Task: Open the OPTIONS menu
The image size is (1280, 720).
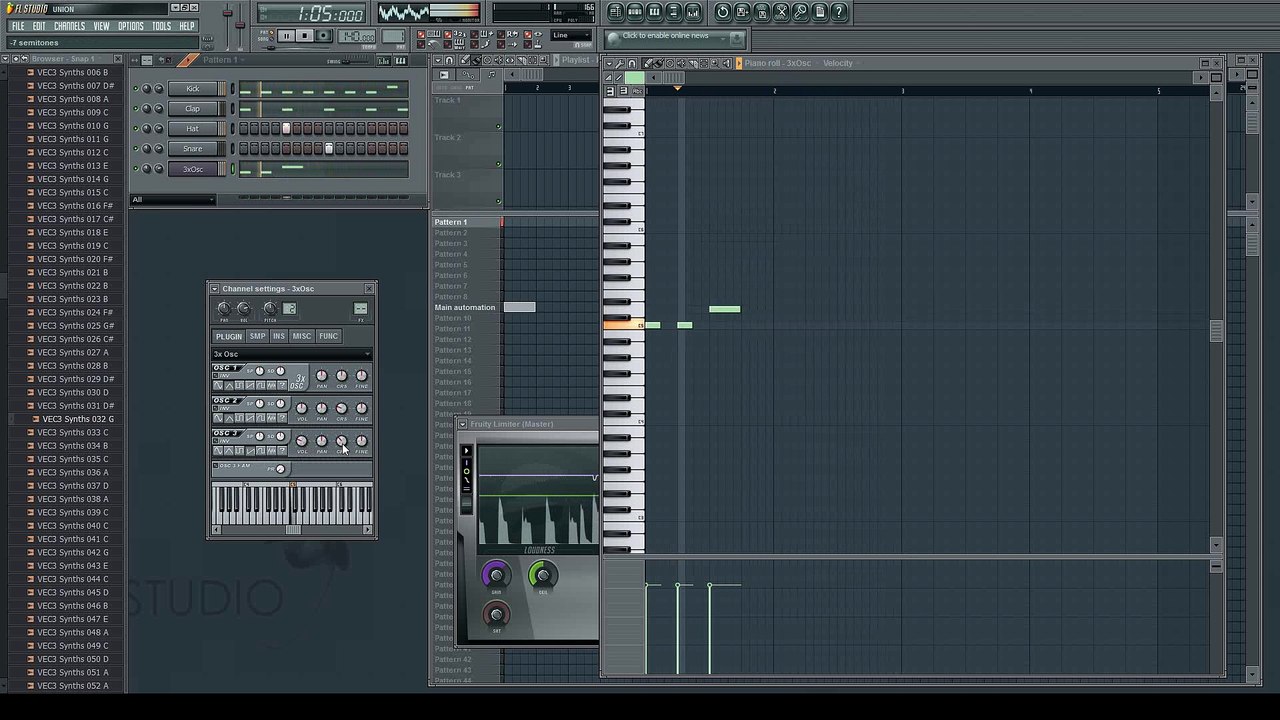Action: pyautogui.click(x=131, y=26)
